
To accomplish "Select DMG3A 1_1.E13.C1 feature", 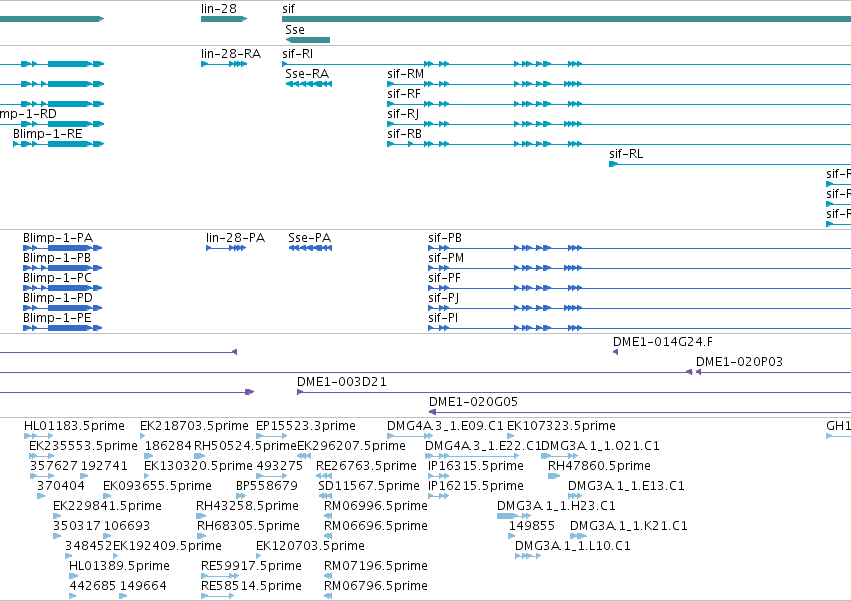I will coord(575,496).
